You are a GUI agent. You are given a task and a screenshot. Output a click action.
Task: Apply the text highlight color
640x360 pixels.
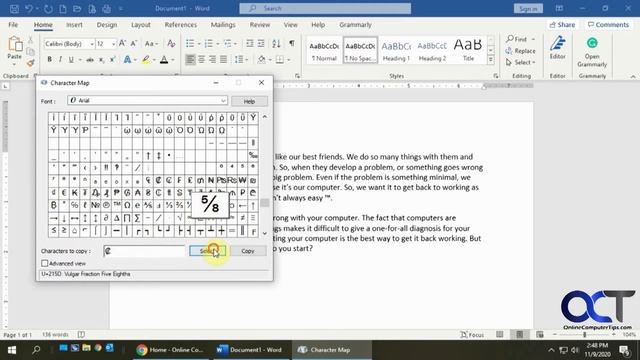pyautogui.click(x=146, y=60)
